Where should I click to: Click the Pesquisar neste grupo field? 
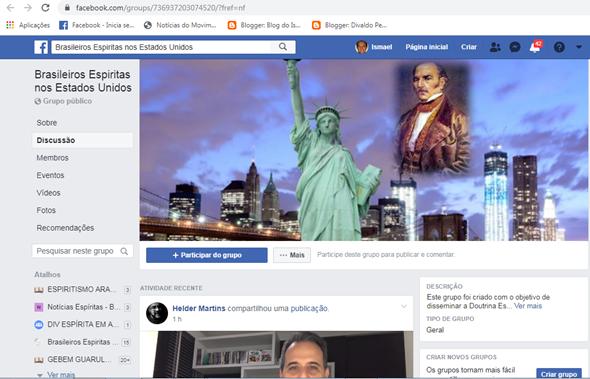point(82,251)
